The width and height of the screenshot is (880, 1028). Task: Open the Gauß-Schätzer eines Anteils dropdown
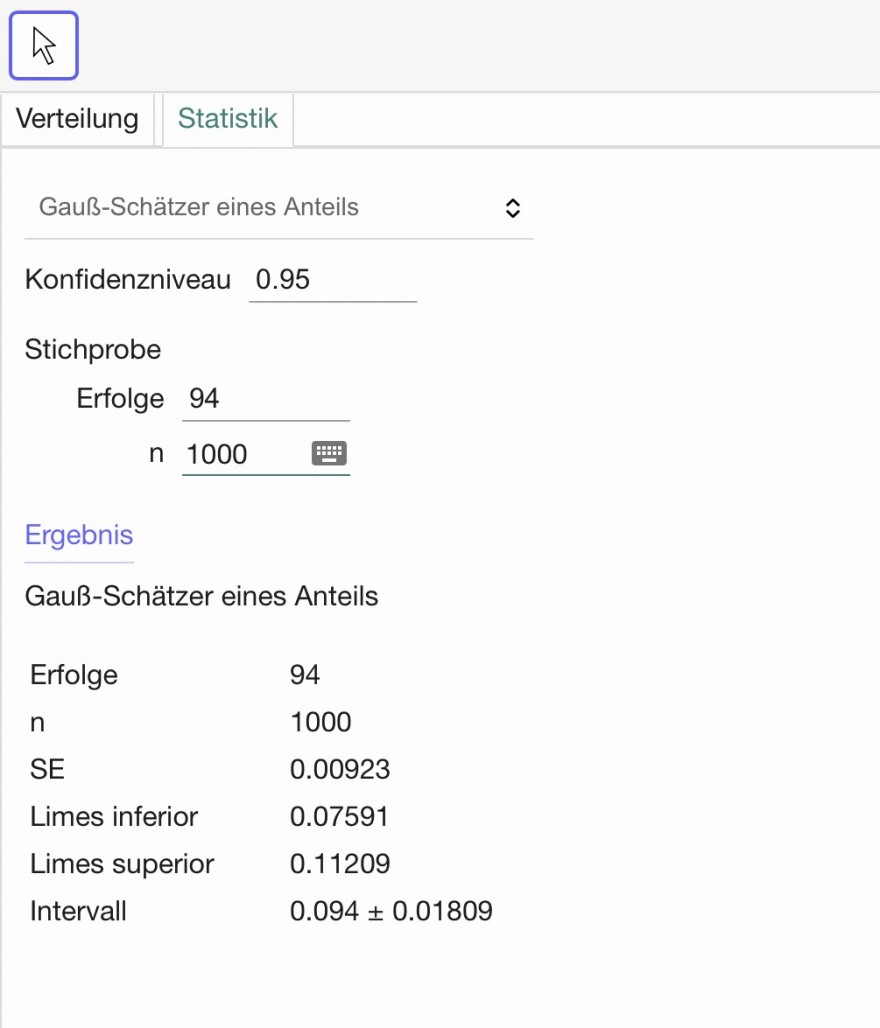tap(279, 208)
